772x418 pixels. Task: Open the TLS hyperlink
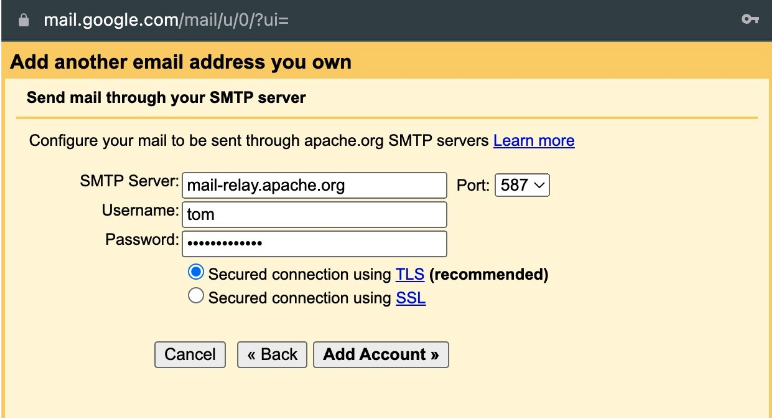point(410,274)
